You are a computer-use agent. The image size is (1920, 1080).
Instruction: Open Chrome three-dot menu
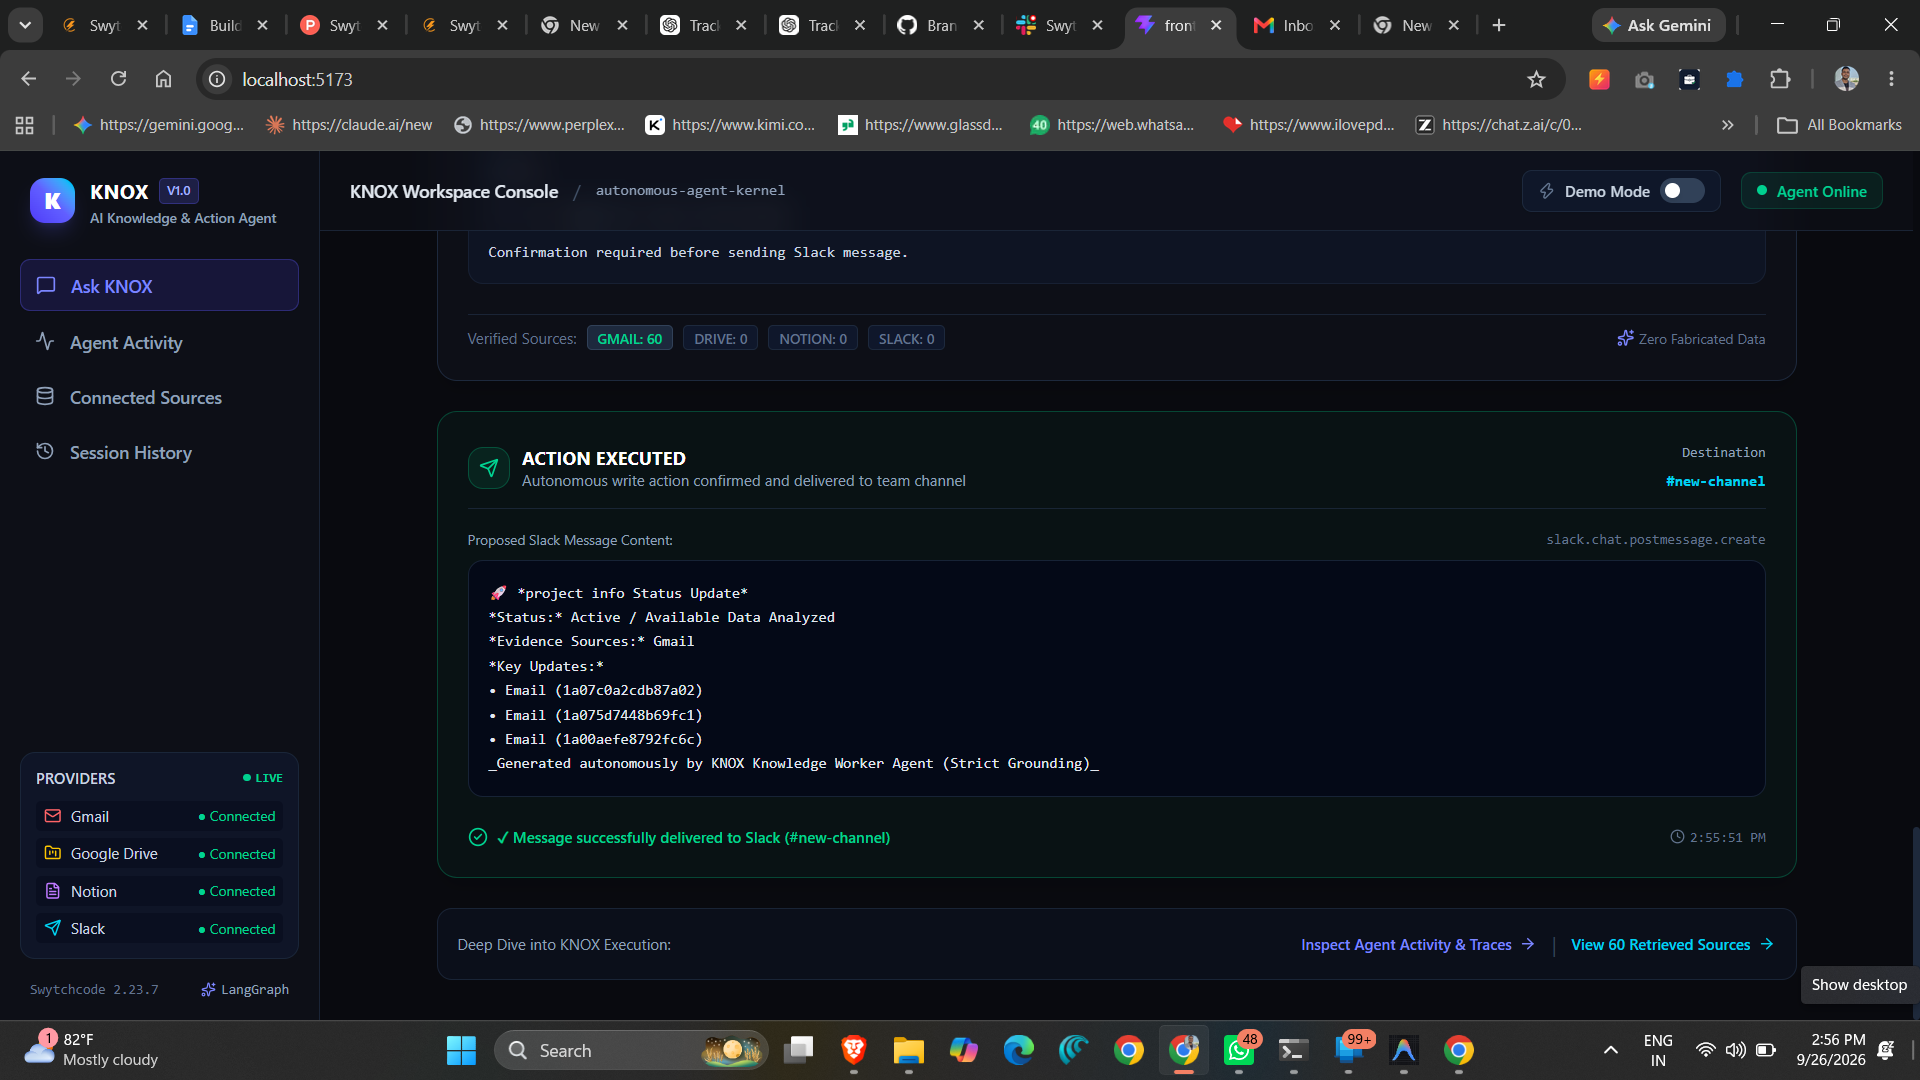[x=1891, y=79]
